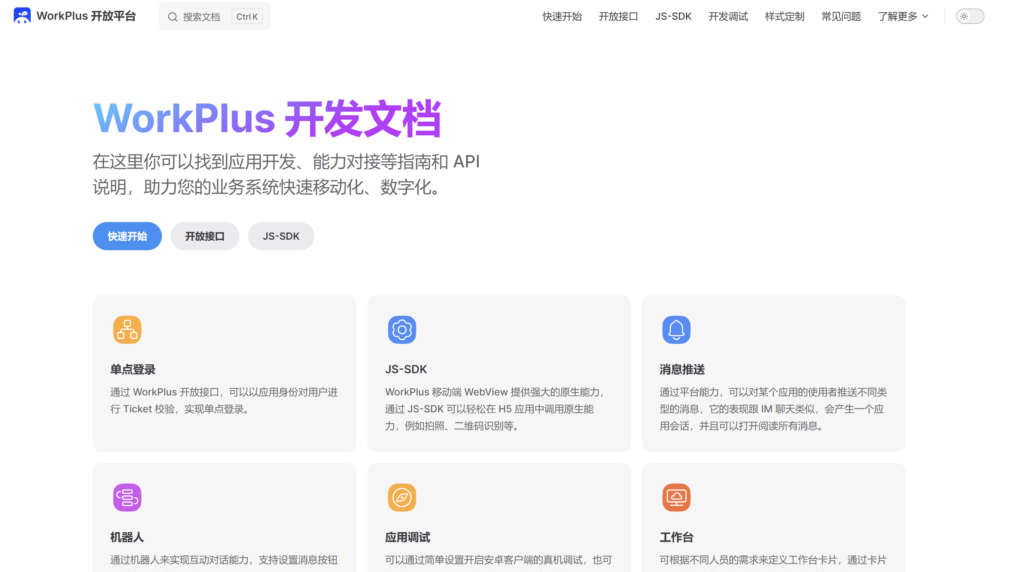Viewport: 1024px width, 572px height.
Task: Open 快速开始 in the top navigation
Action: (562, 16)
